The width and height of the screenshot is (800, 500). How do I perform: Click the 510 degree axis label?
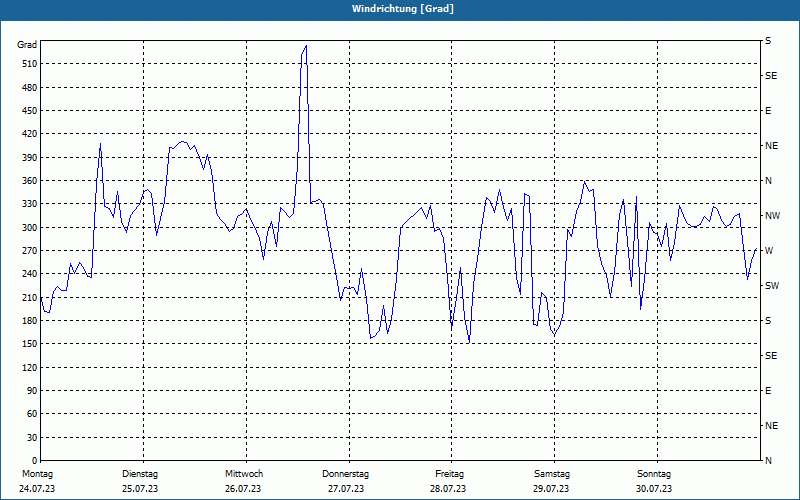pyautogui.click(x=30, y=64)
